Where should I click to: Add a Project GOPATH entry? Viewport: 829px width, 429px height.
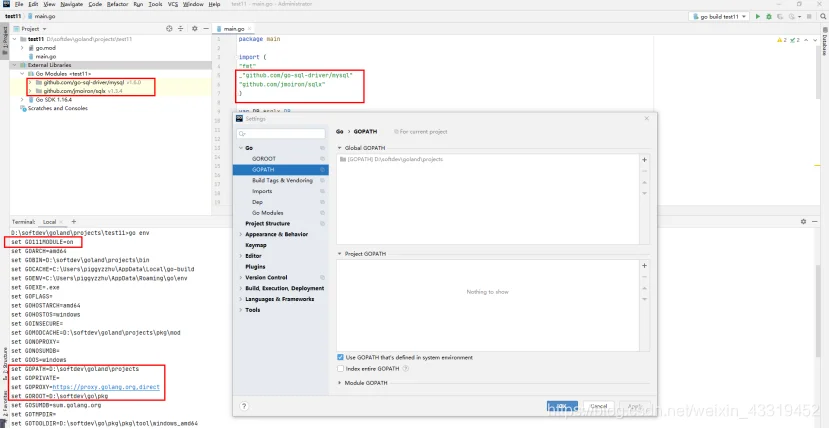(x=644, y=266)
